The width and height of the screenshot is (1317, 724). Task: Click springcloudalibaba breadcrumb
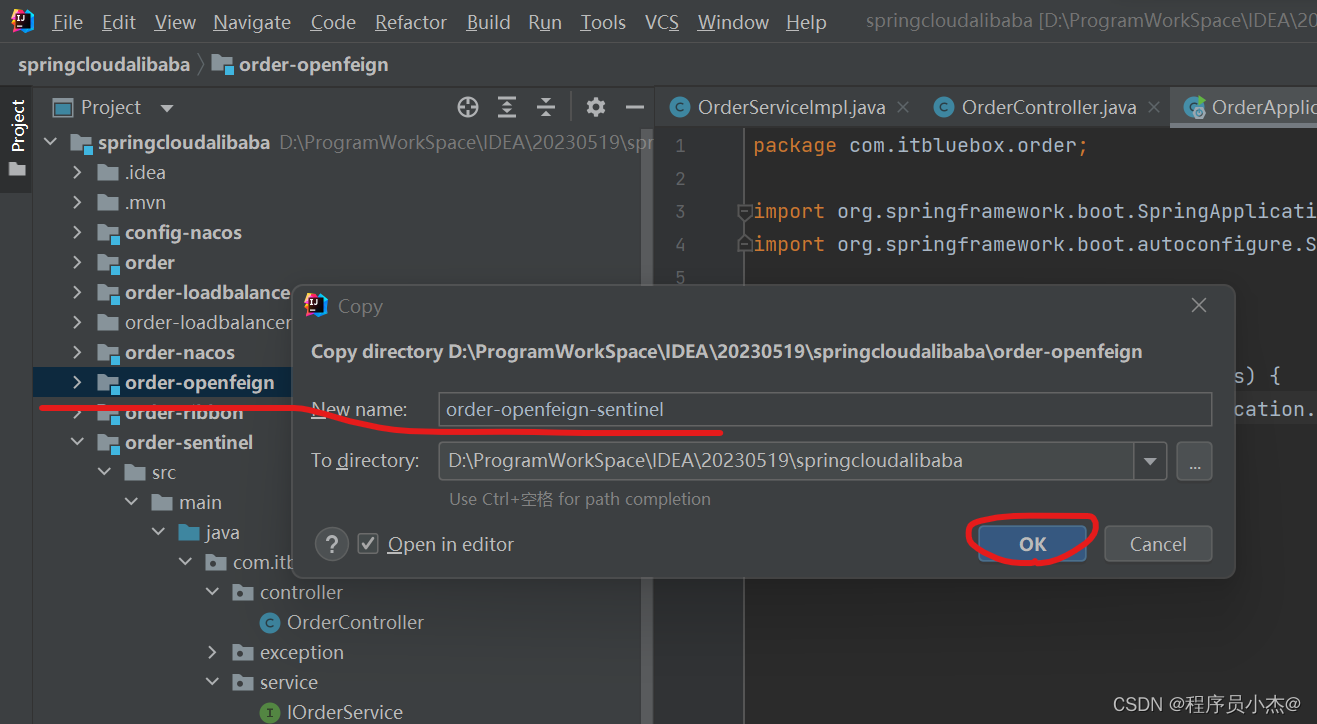[104, 65]
